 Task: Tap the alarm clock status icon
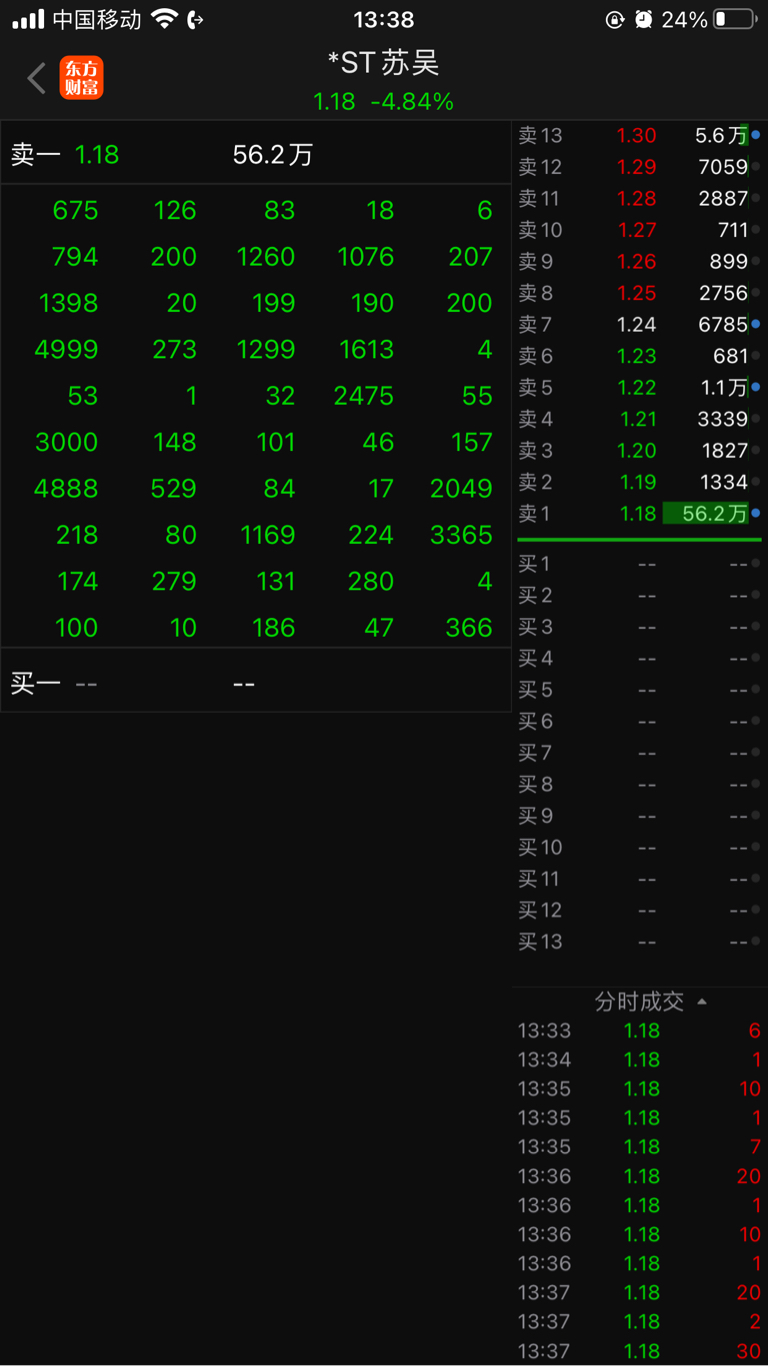644,19
